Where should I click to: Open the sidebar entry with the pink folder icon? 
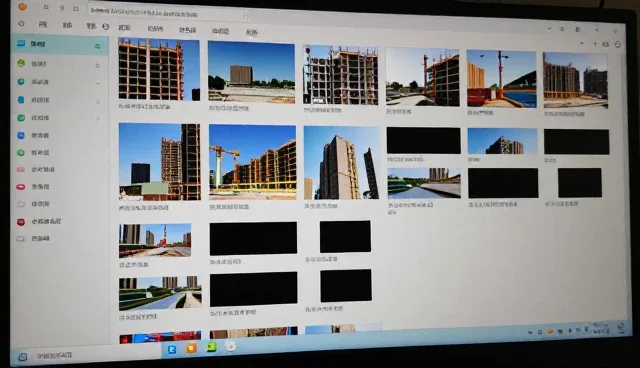tap(36, 169)
